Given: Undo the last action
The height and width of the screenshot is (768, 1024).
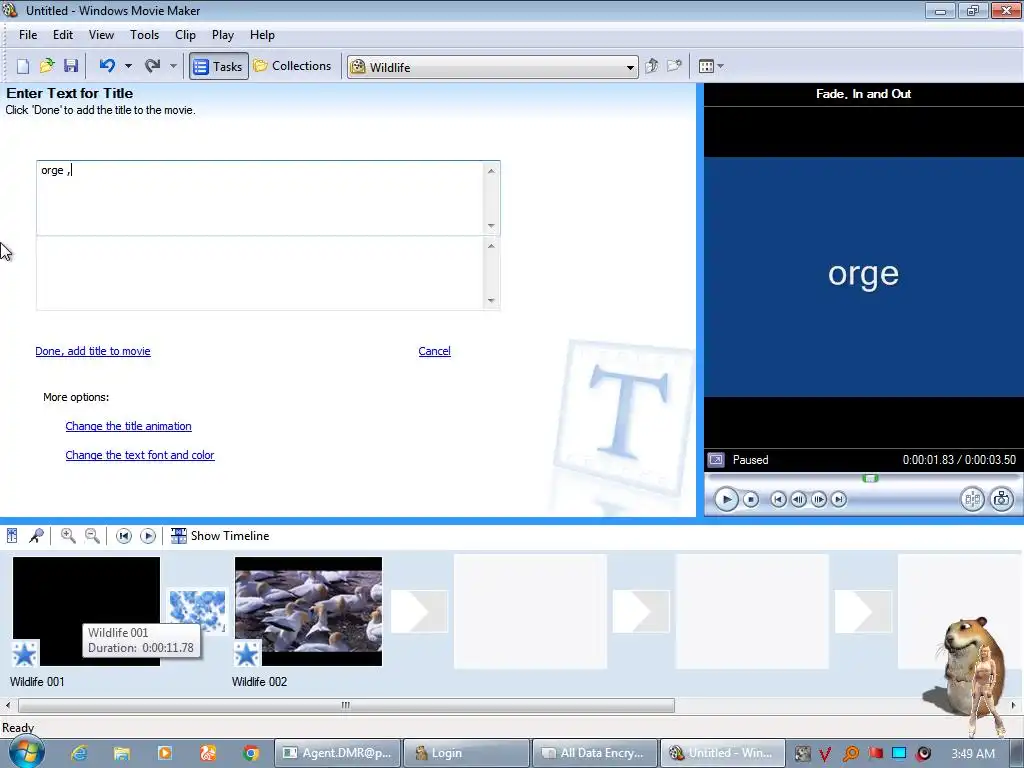Looking at the screenshot, I should coord(107,66).
